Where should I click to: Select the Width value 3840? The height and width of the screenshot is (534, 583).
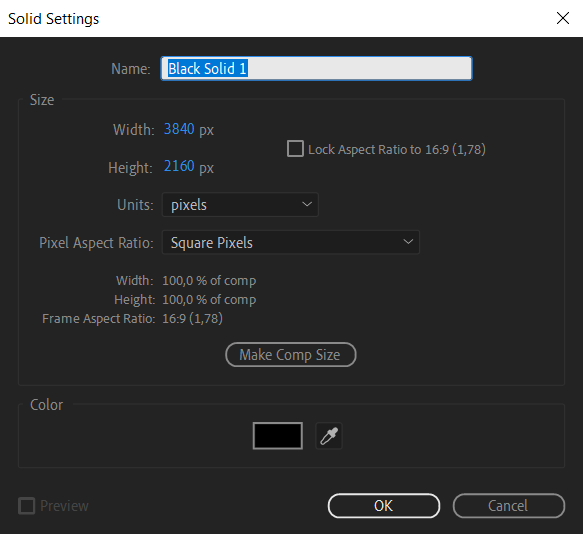click(x=179, y=129)
